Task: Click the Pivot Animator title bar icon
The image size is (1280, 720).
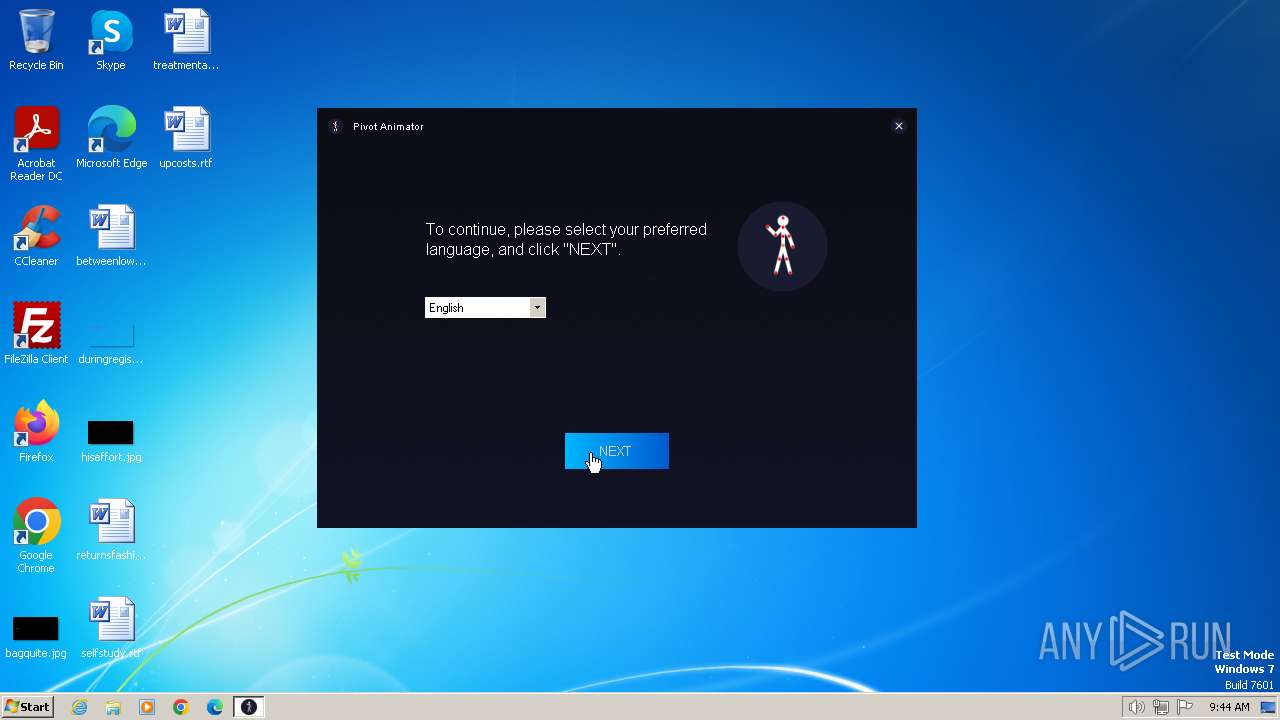Action: click(x=335, y=126)
